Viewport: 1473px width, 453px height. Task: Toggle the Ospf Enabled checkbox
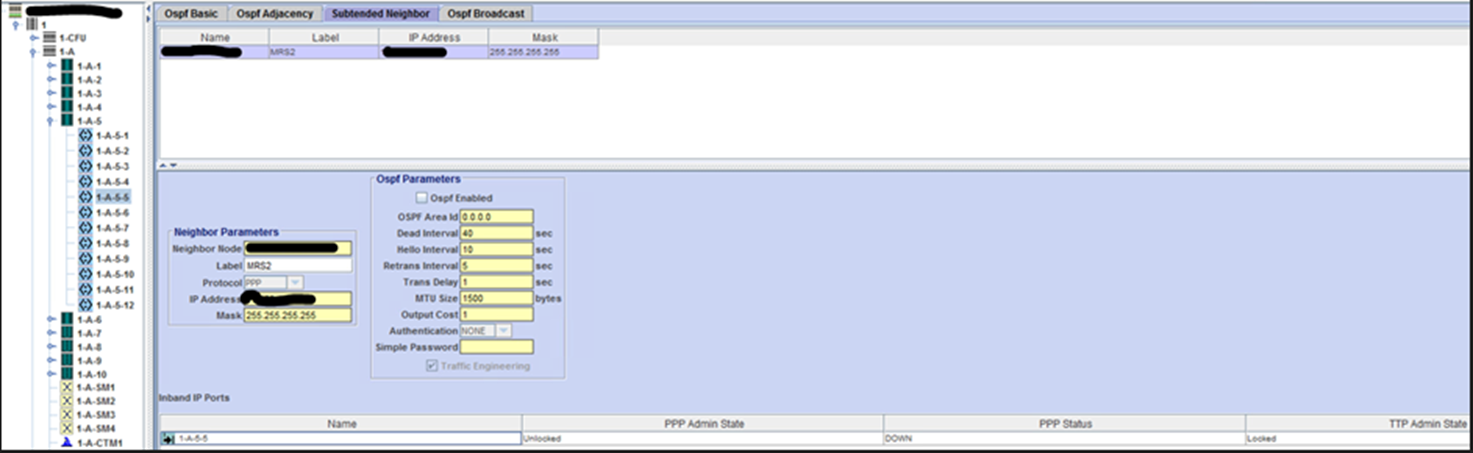[422, 198]
